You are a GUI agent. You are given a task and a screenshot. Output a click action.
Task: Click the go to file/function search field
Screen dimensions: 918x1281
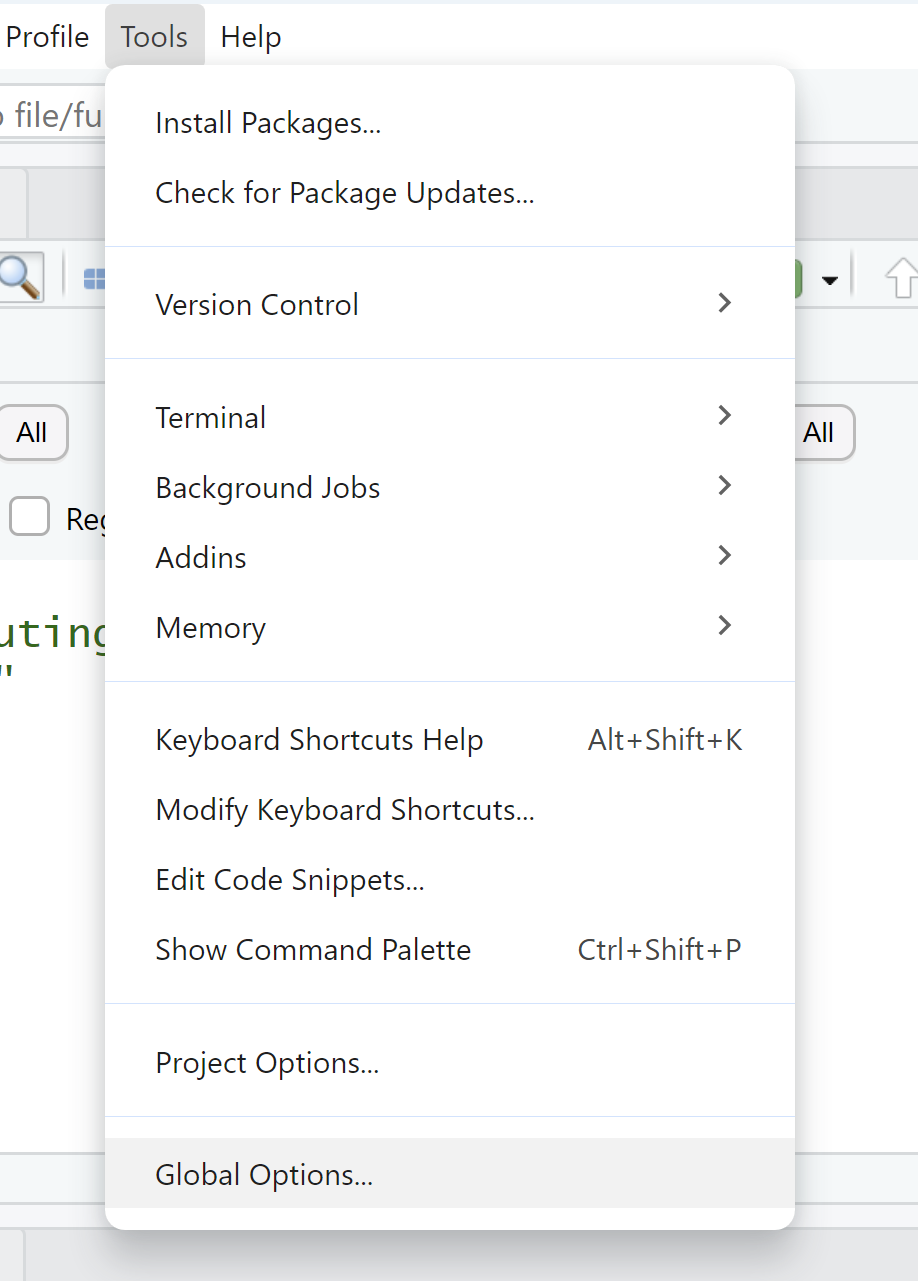click(x=52, y=117)
